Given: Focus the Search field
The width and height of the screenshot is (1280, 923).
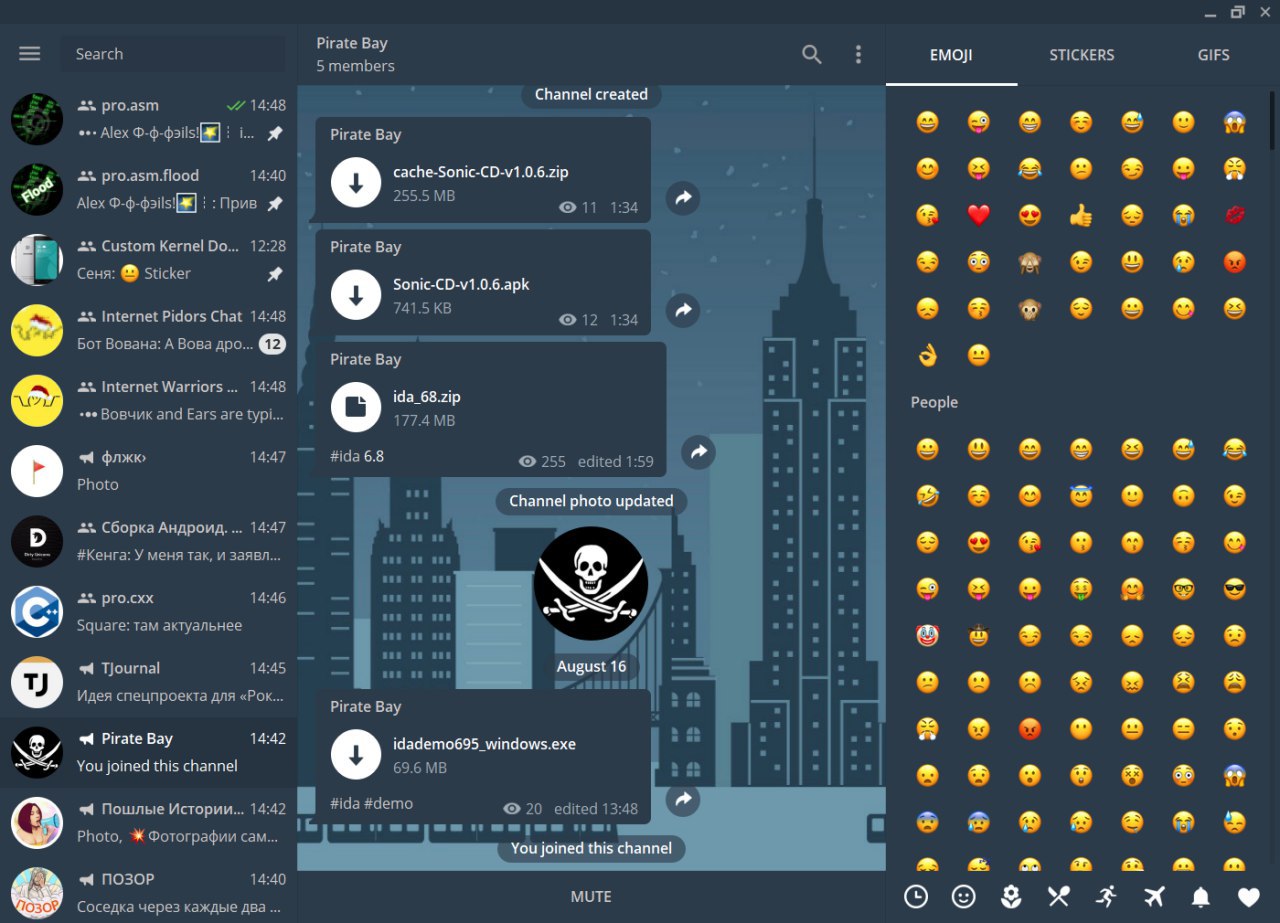Looking at the screenshot, I should [x=172, y=54].
